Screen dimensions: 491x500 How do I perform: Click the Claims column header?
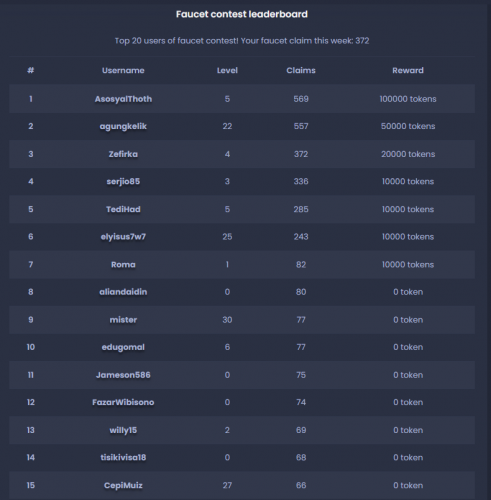click(301, 70)
